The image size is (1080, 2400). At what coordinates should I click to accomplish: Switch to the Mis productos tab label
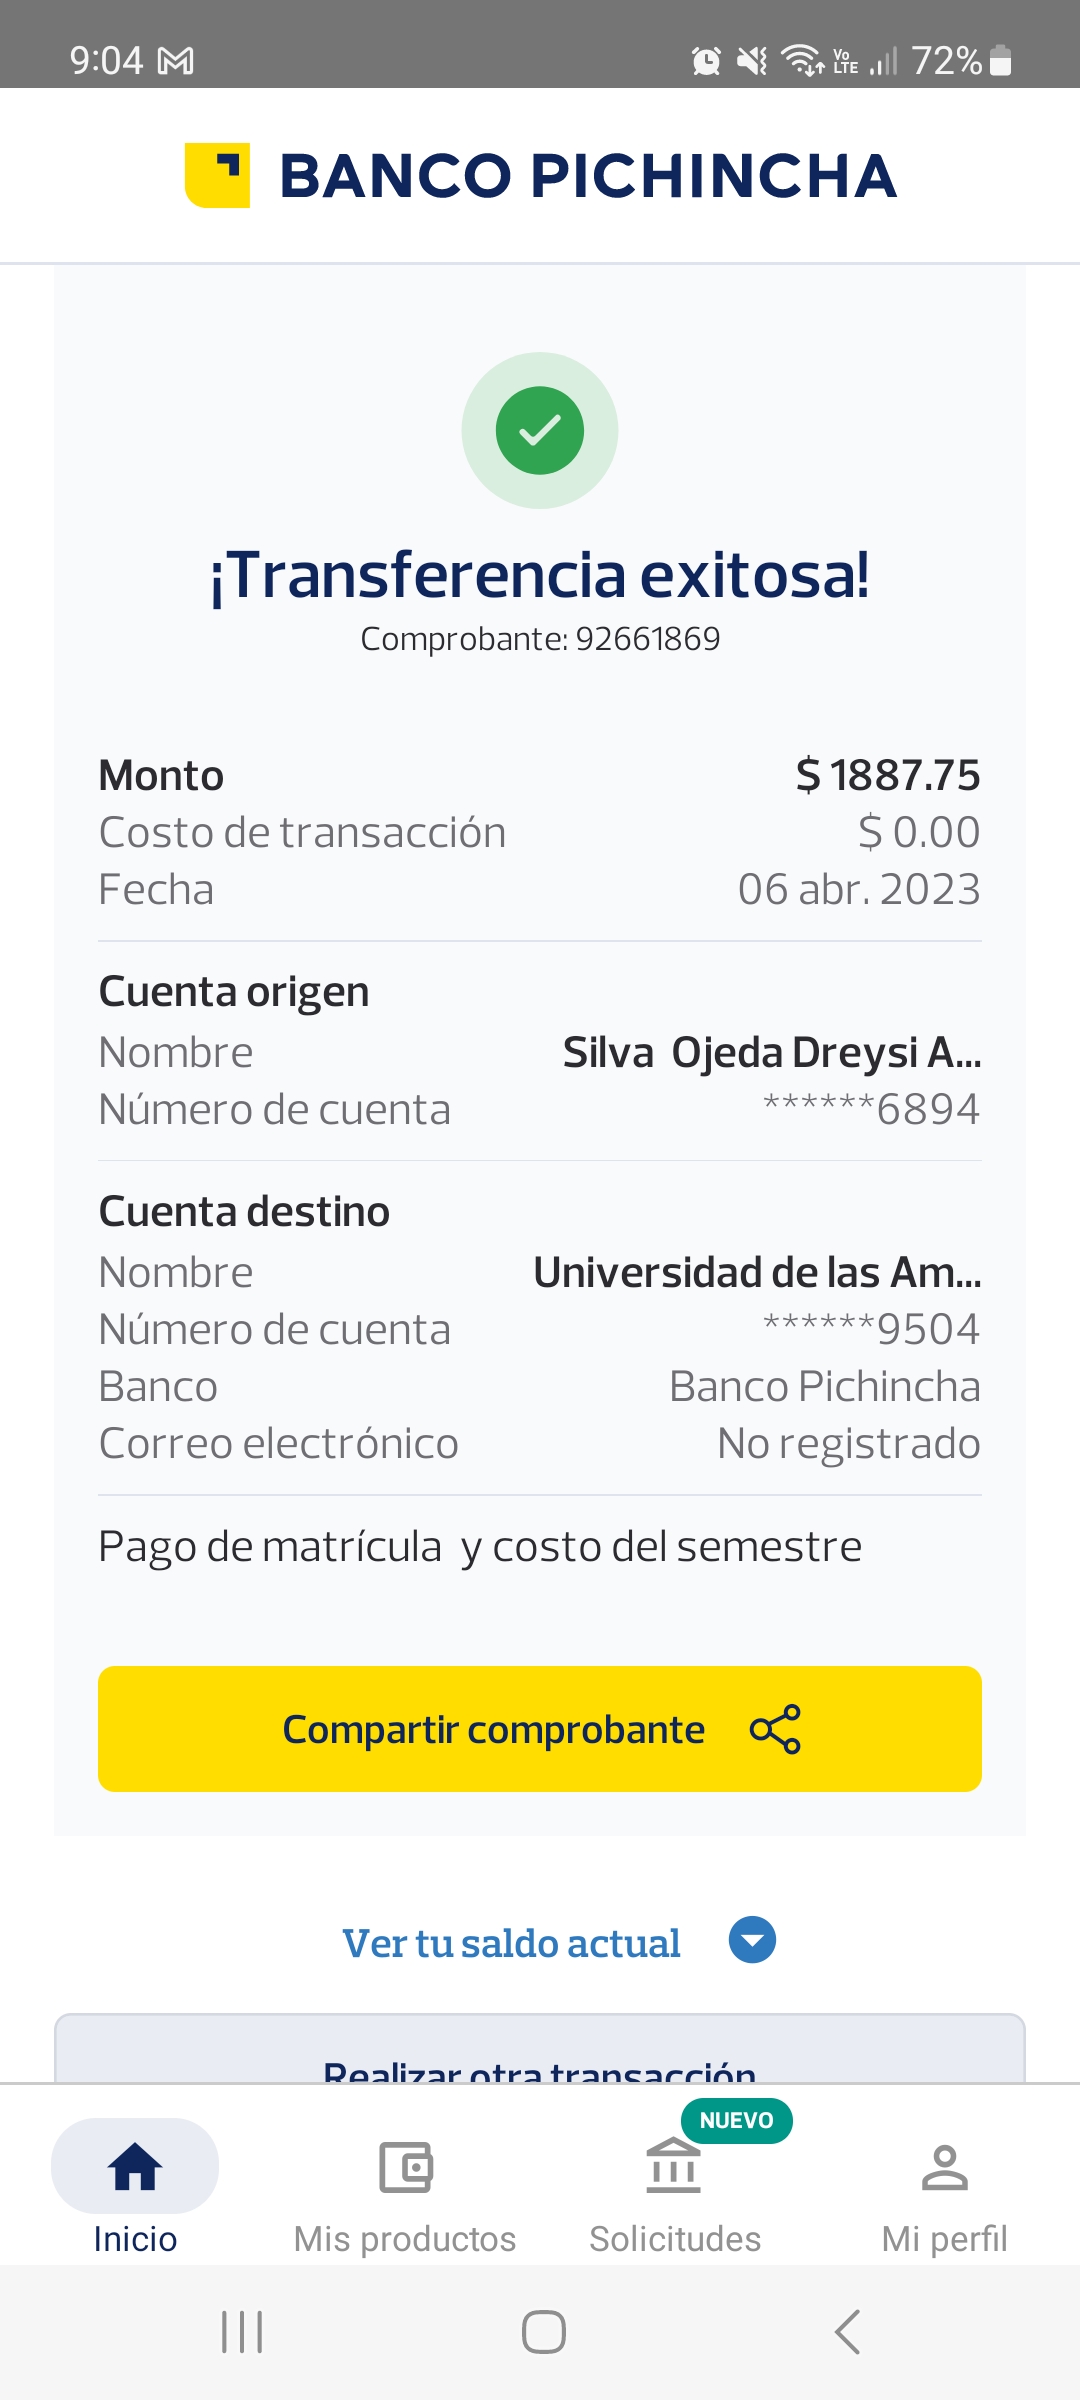(405, 2239)
